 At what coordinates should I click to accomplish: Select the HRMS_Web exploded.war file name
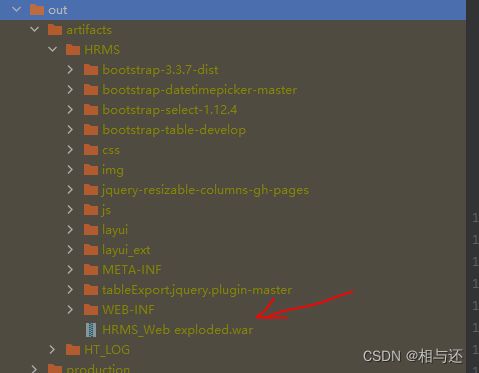[177, 330]
